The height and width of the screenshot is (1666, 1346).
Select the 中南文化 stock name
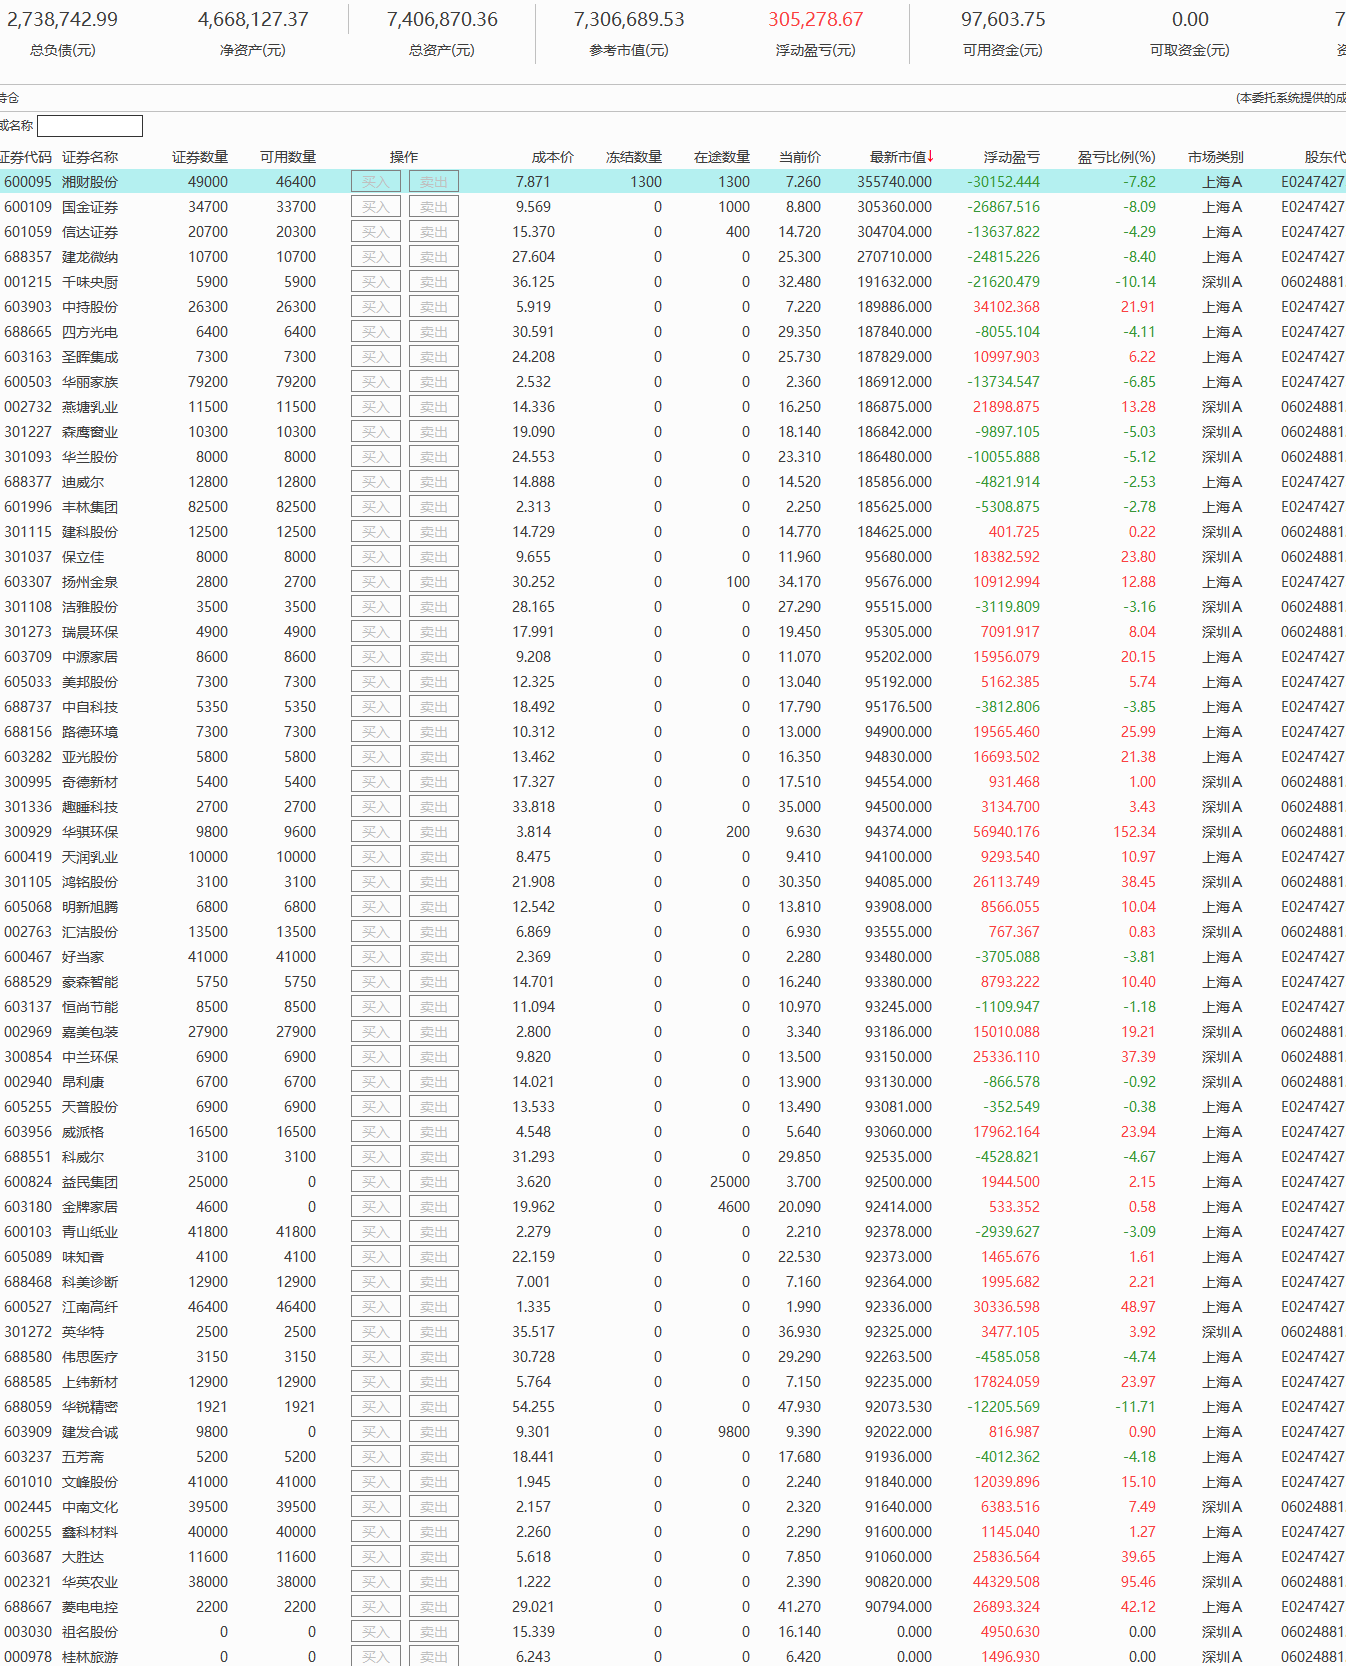(x=90, y=1507)
